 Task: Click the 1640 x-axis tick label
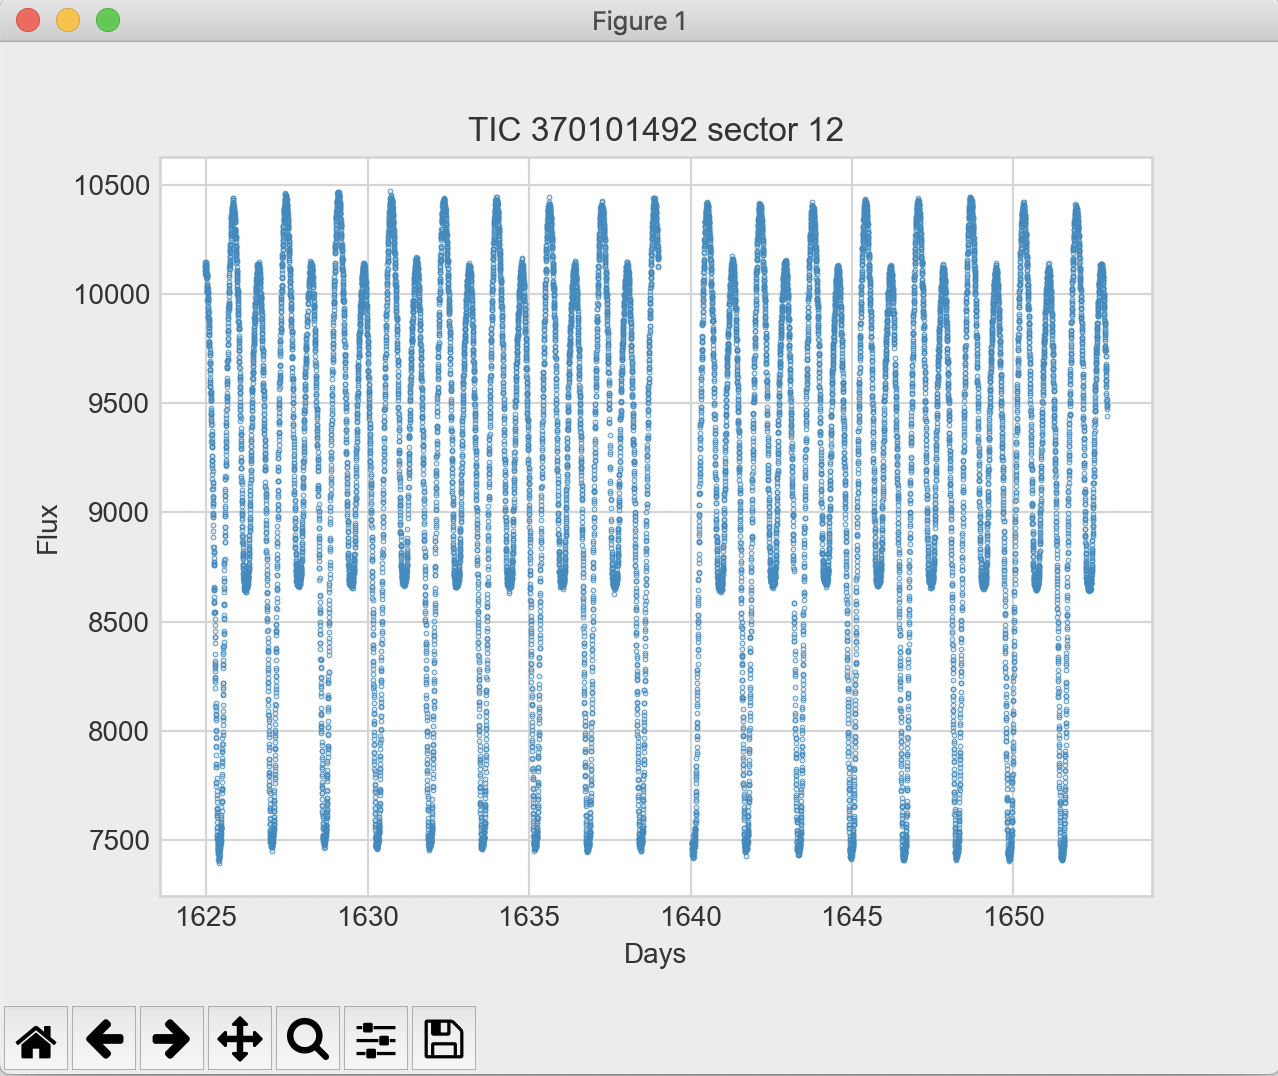[690, 916]
